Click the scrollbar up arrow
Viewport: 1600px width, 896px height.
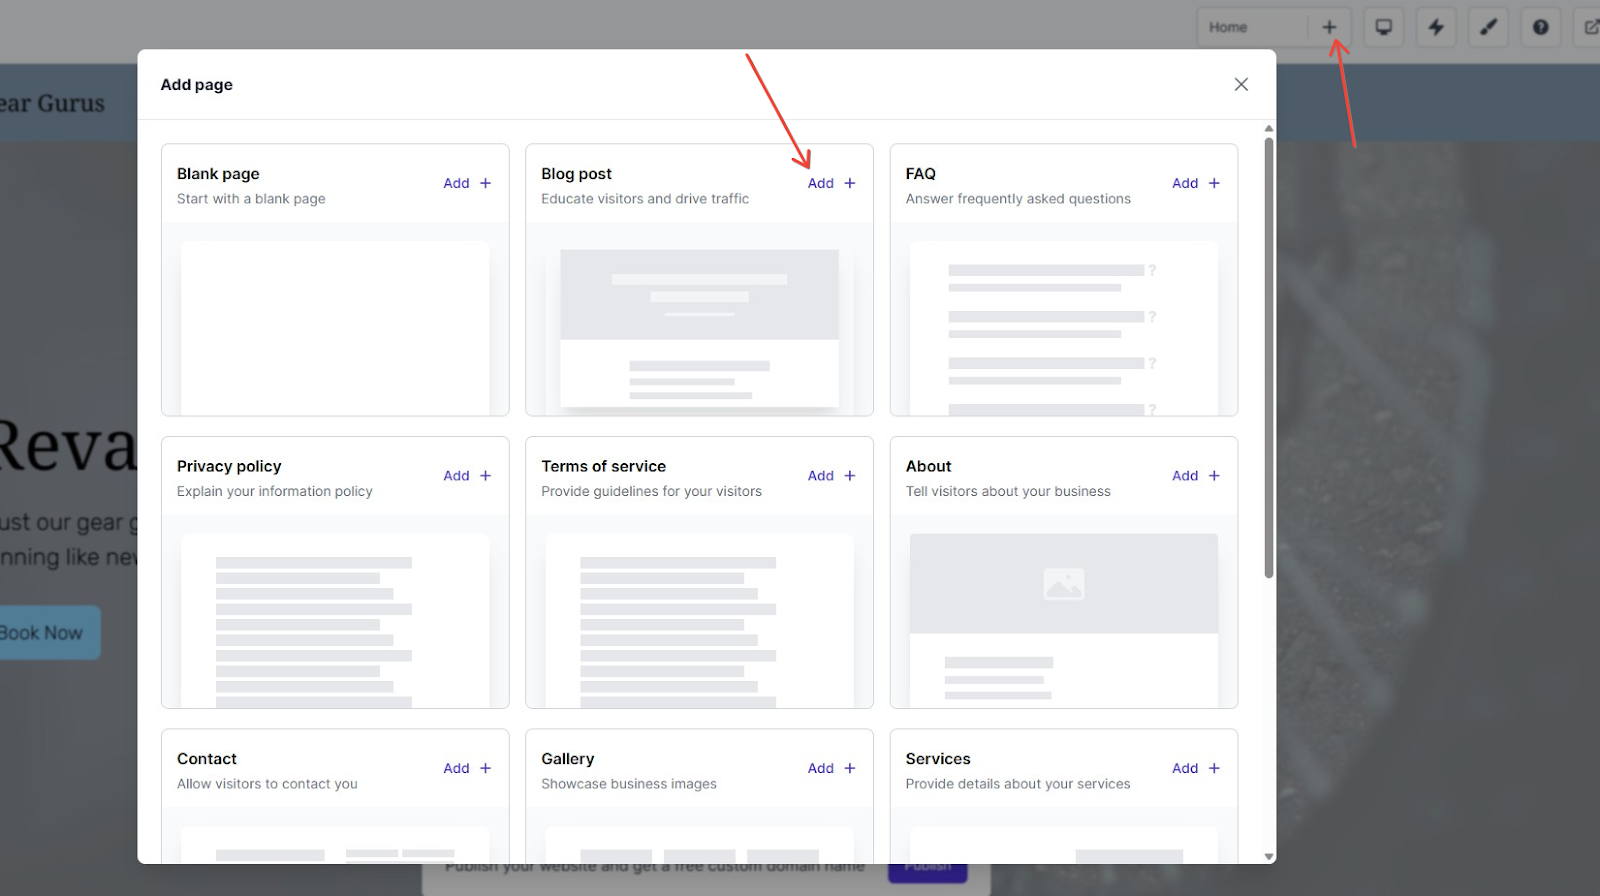point(1269,129)
